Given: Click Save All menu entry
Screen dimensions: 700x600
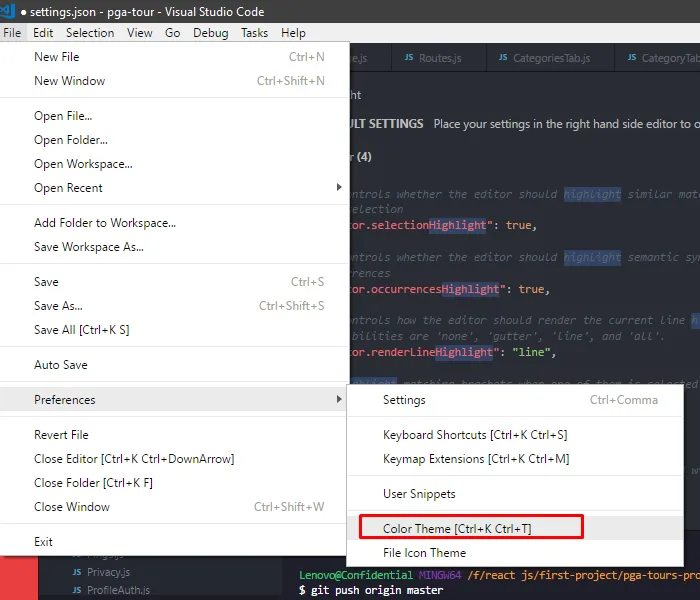Looking at the screenshot, I should coord(175,330).
